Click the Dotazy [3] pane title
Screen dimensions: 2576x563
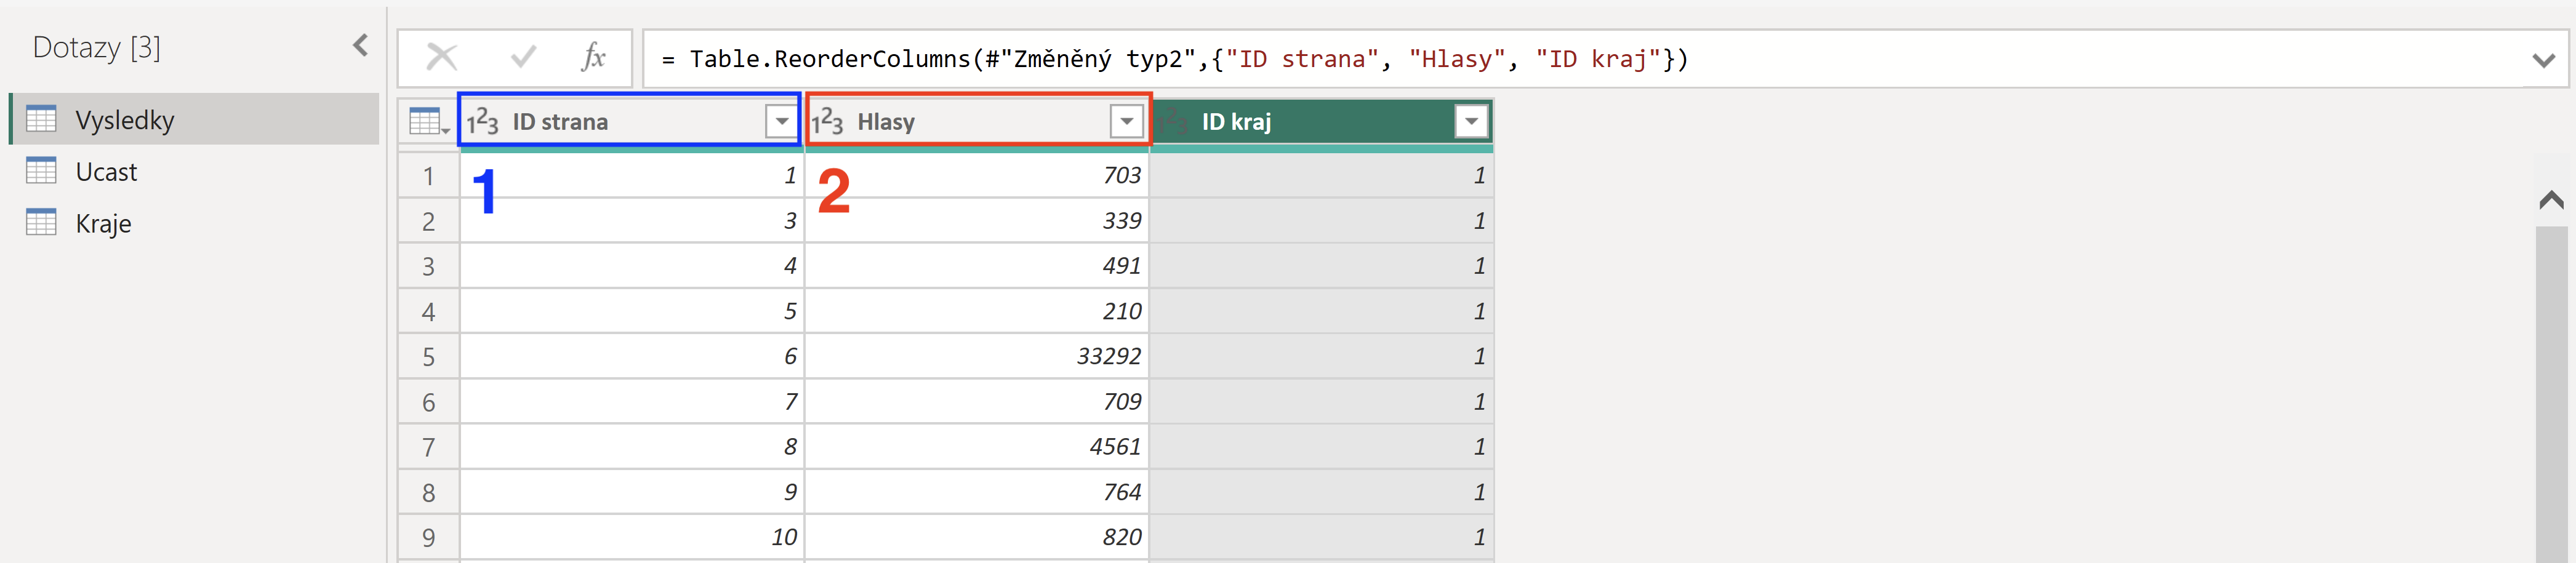click(97, 47)
